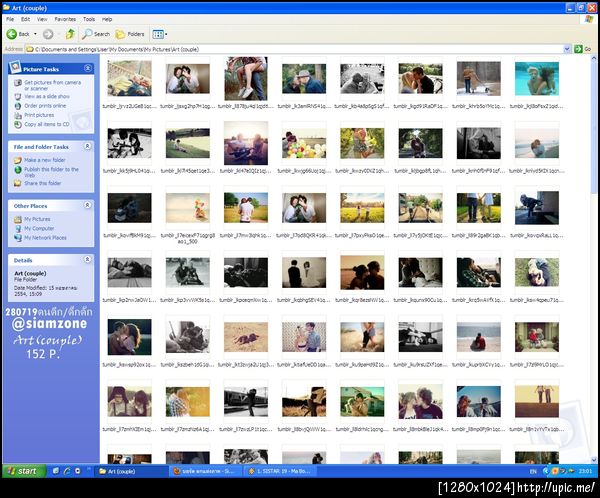Screen dimensions: 600x498
Task: Collapse the Details panel
Action: click(88, 260)
